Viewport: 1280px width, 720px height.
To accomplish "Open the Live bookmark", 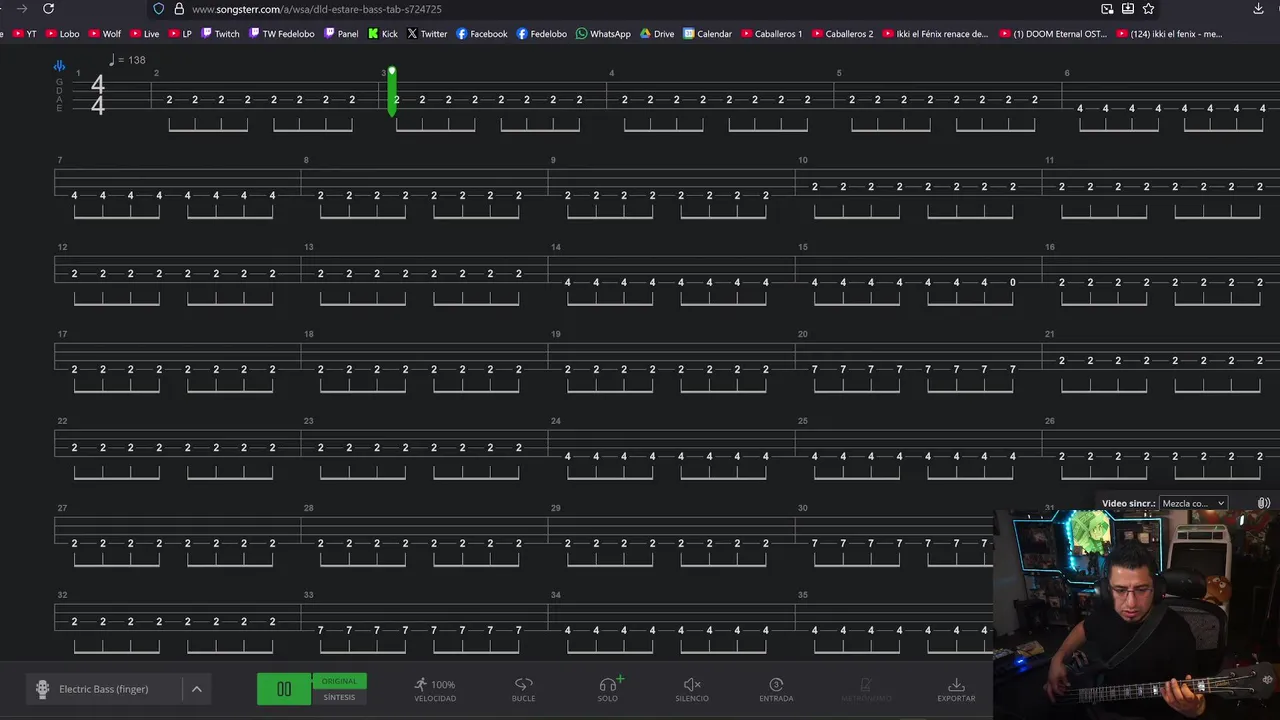I will point(145,34).
